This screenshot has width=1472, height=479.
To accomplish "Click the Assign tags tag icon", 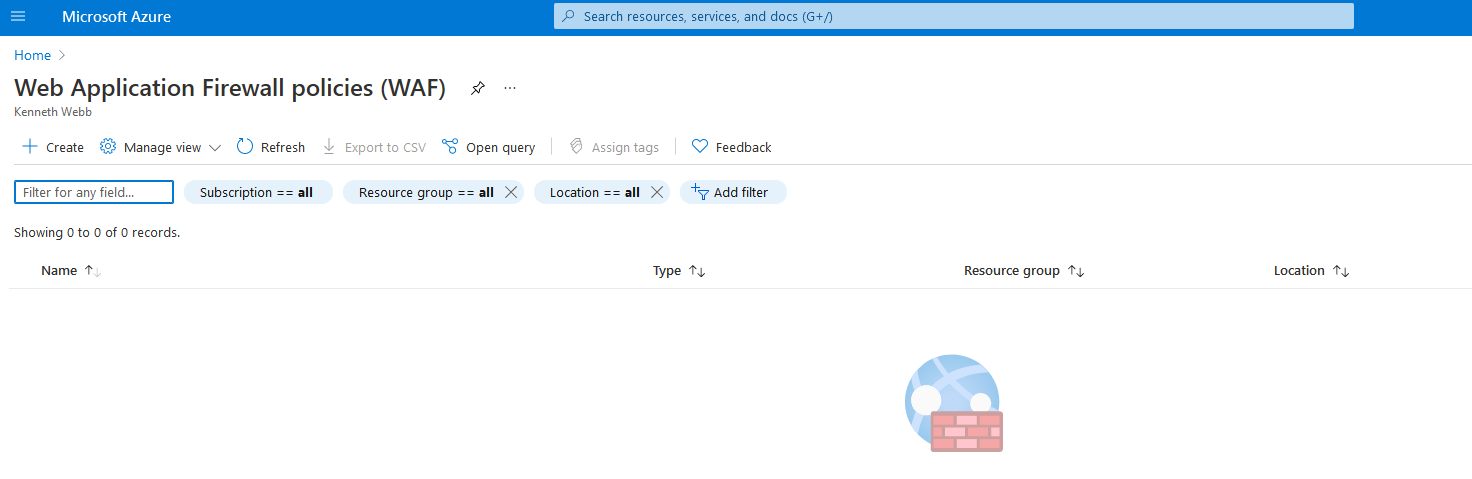I will [576, 147].
